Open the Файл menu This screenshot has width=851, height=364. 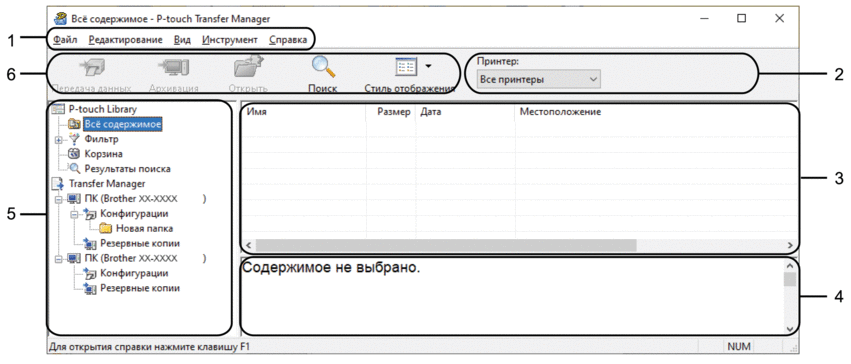pos(66,40)
